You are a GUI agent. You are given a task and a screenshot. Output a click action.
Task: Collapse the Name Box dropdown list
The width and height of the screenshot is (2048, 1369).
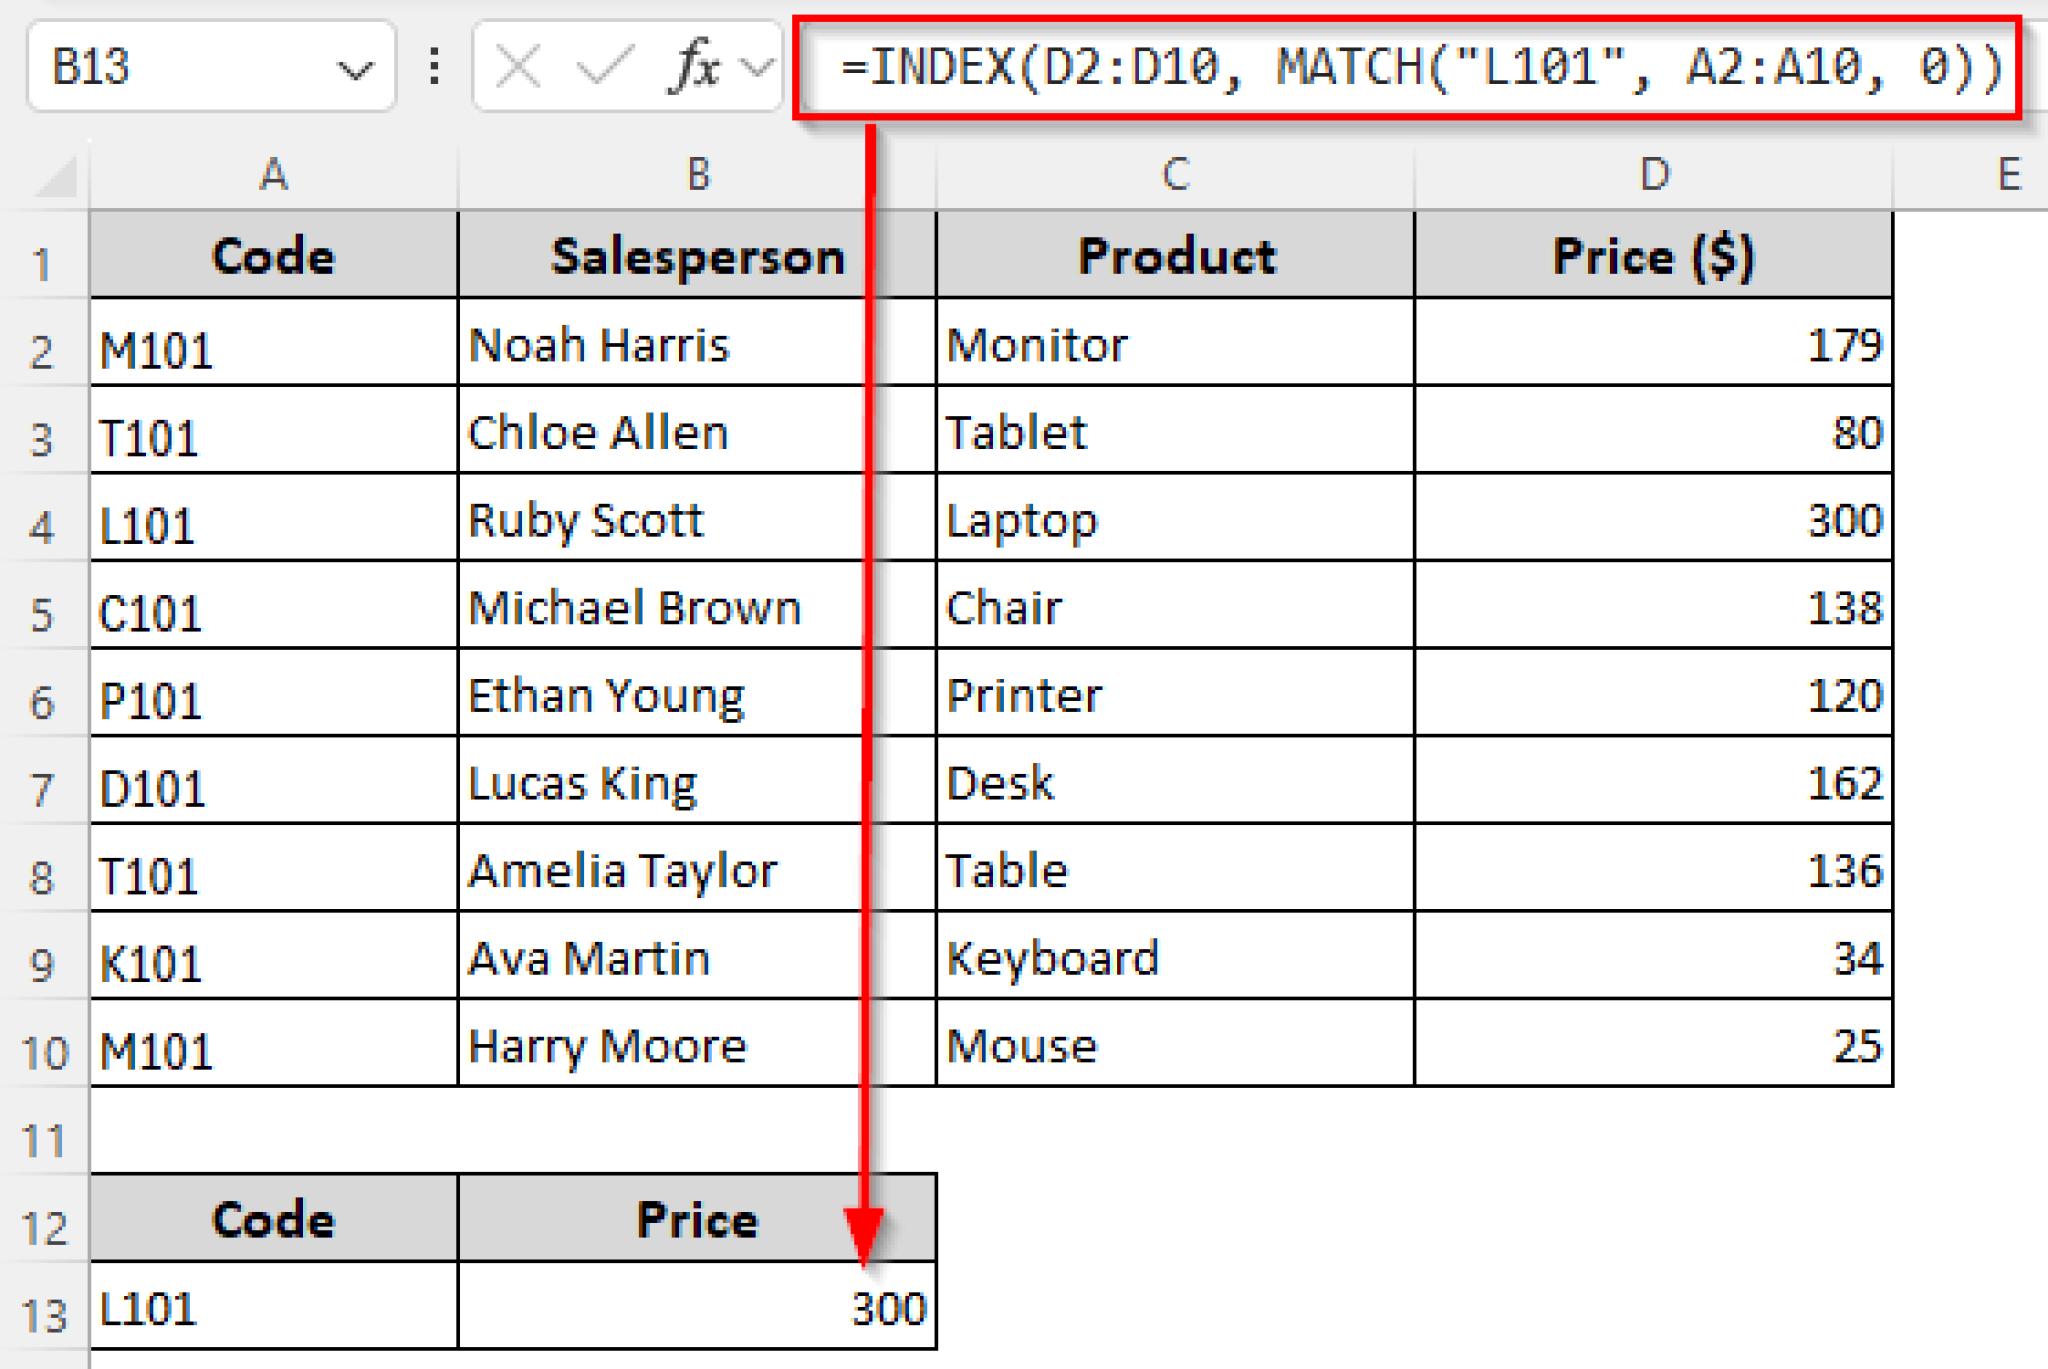[x=356, y=67]
